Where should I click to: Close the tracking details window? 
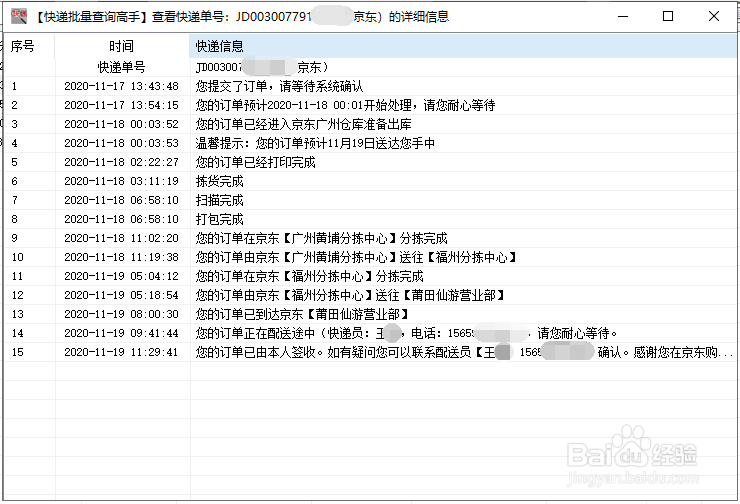[714, 17]
